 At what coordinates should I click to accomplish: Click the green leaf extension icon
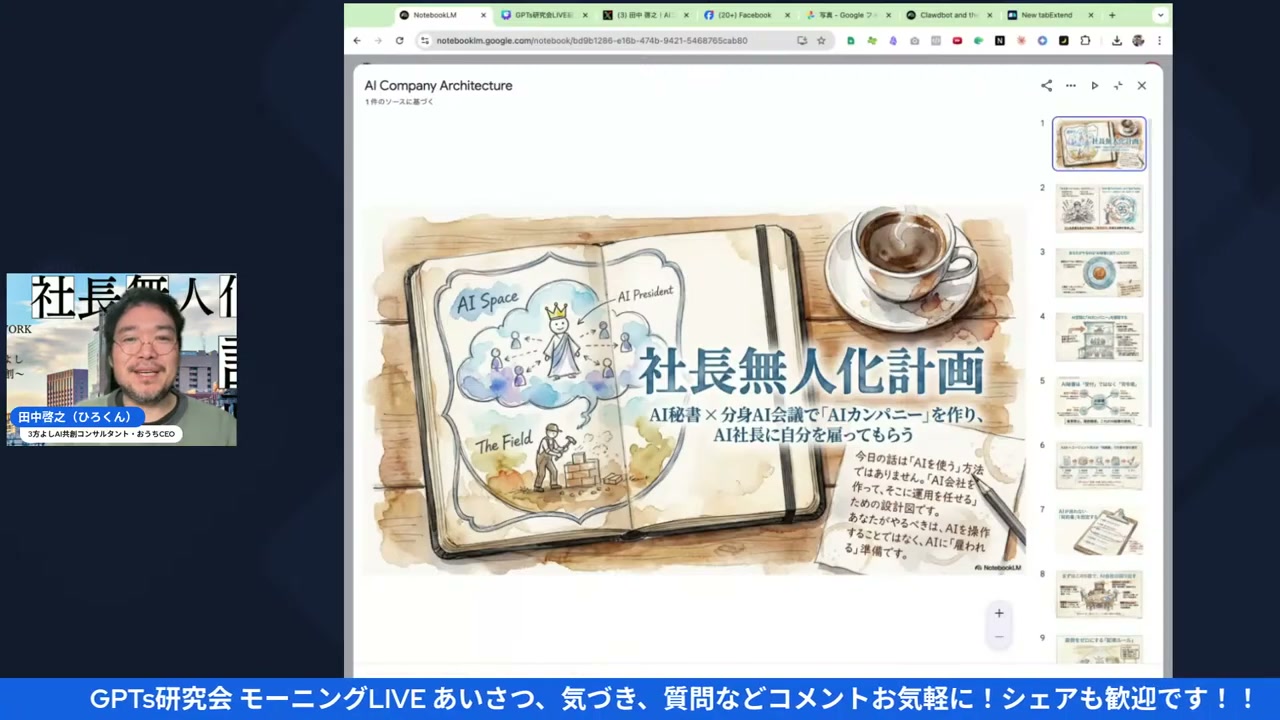click(x=977, y=40)
